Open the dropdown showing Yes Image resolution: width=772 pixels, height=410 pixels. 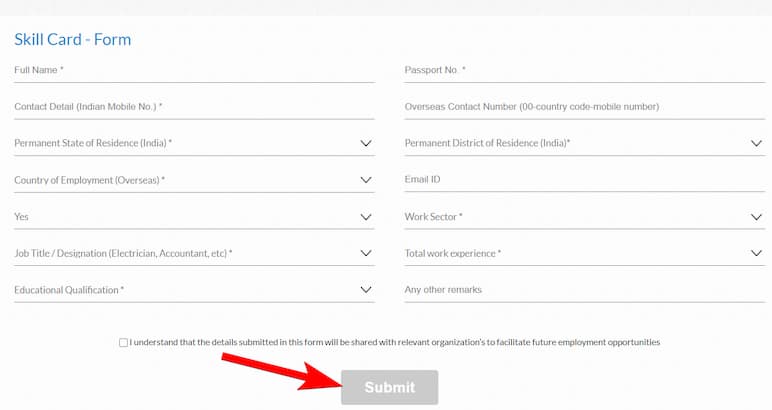point(194,217)
